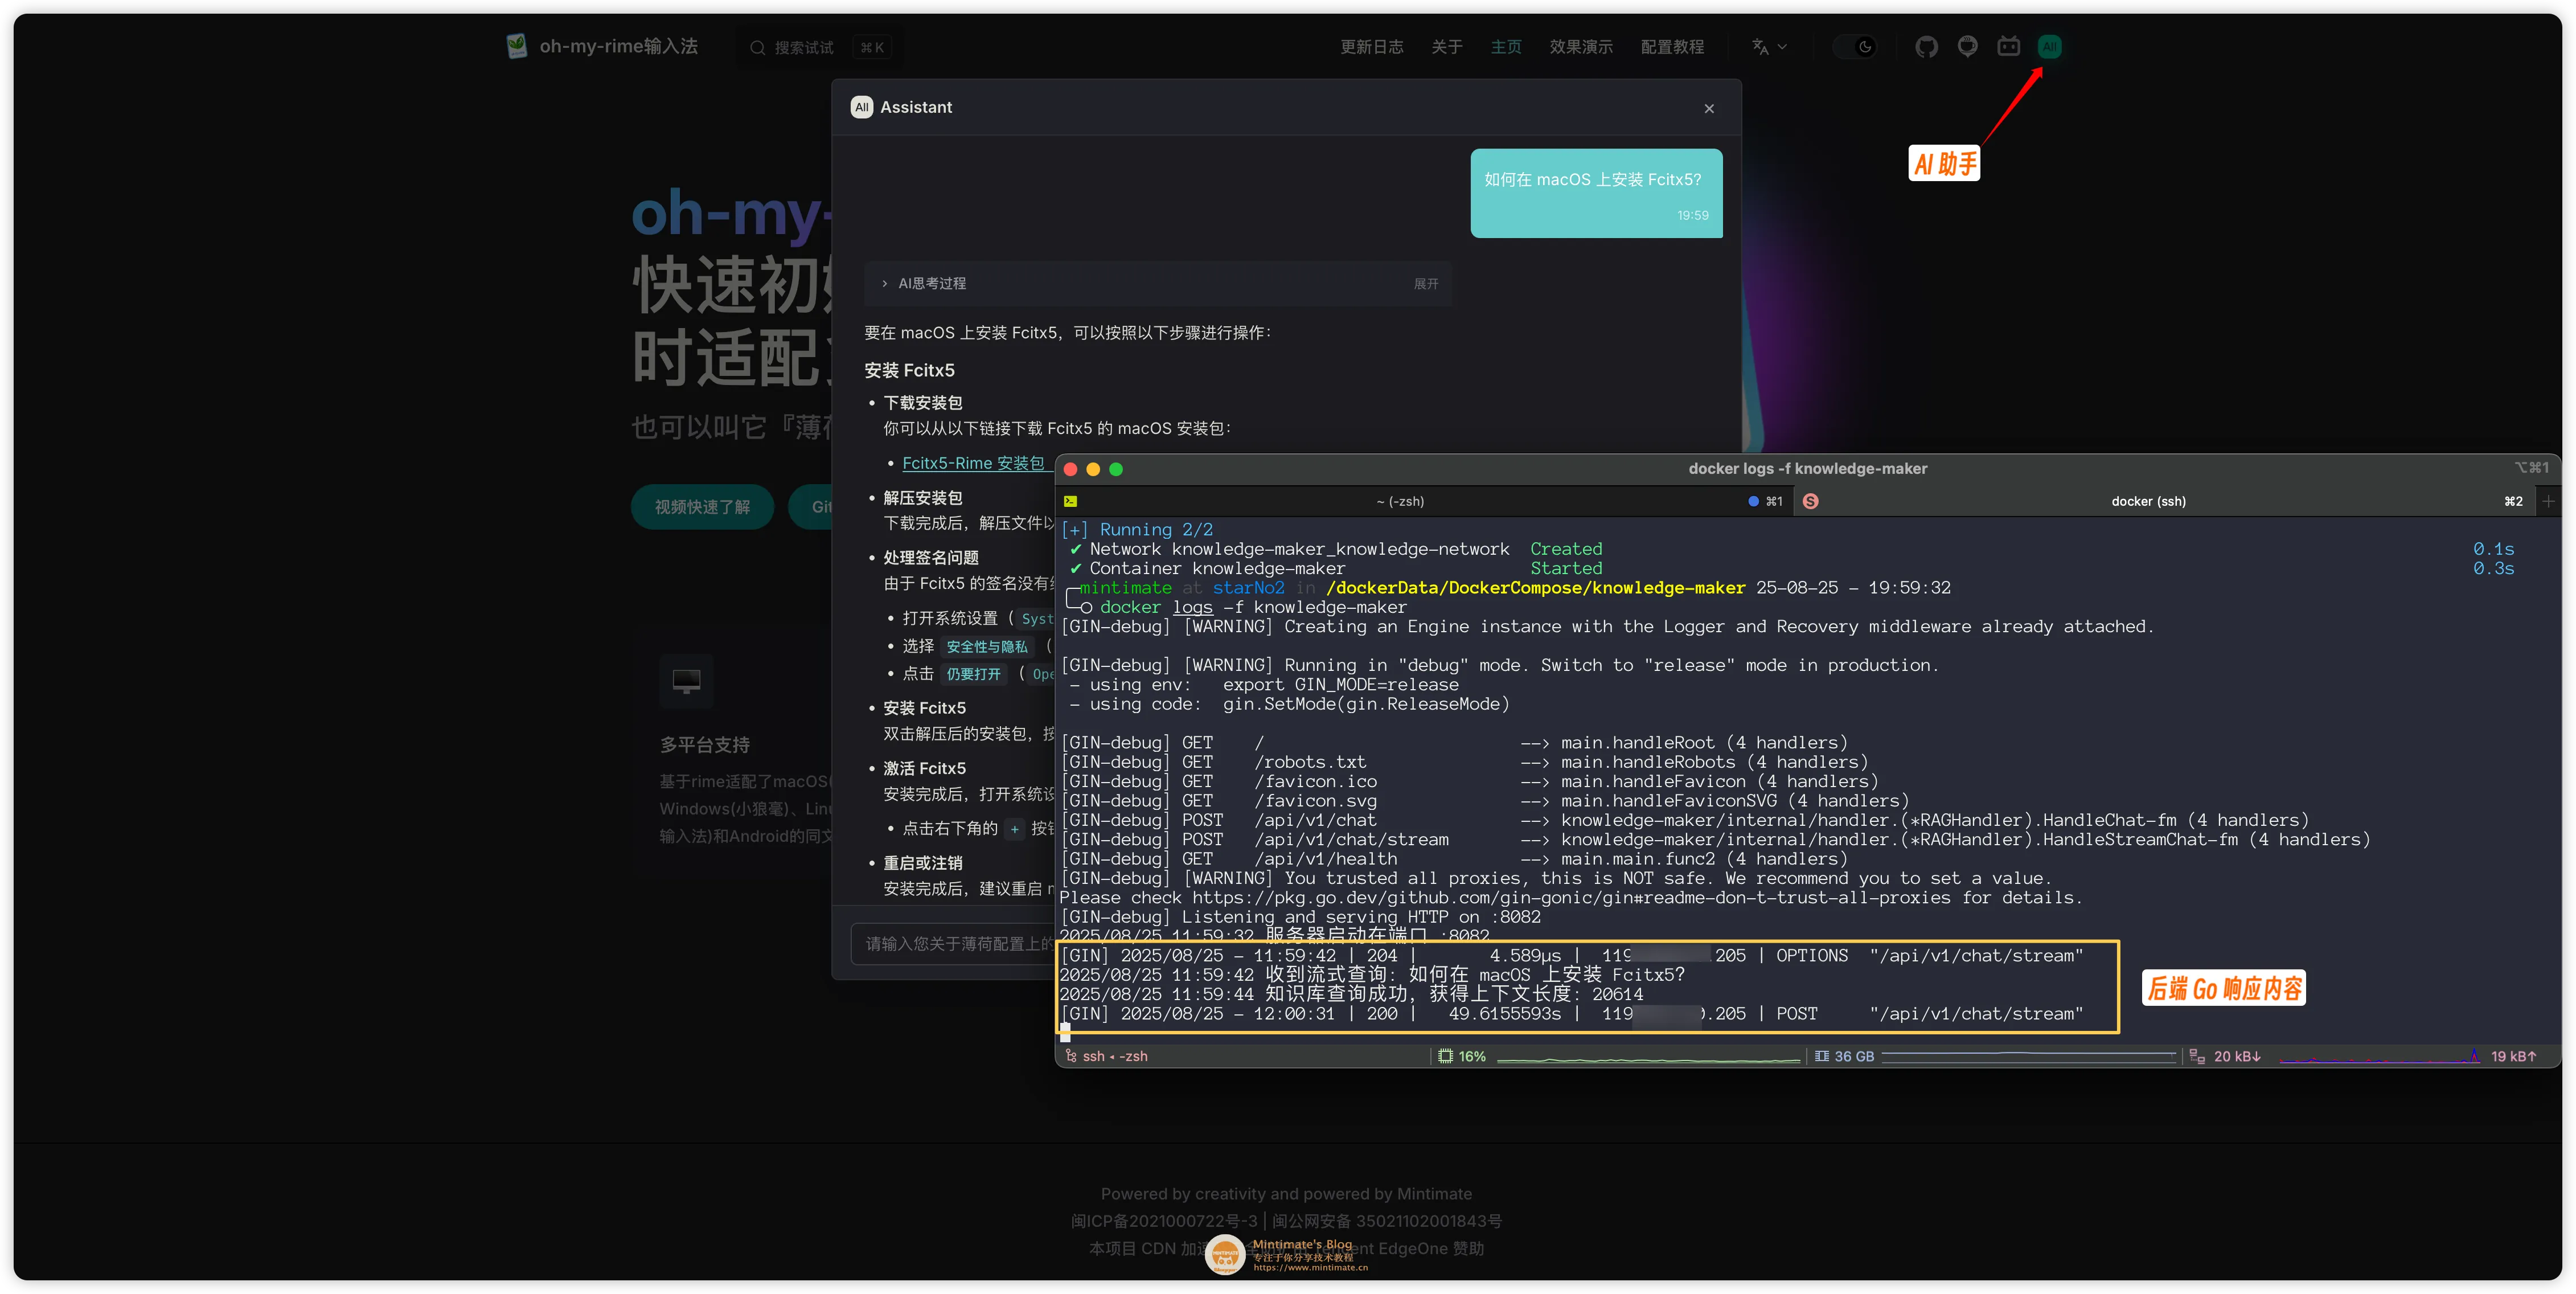The height and width of the screenshot is (1294, 2576).
Task: Click the search magnifier icon
Action: 757,47
